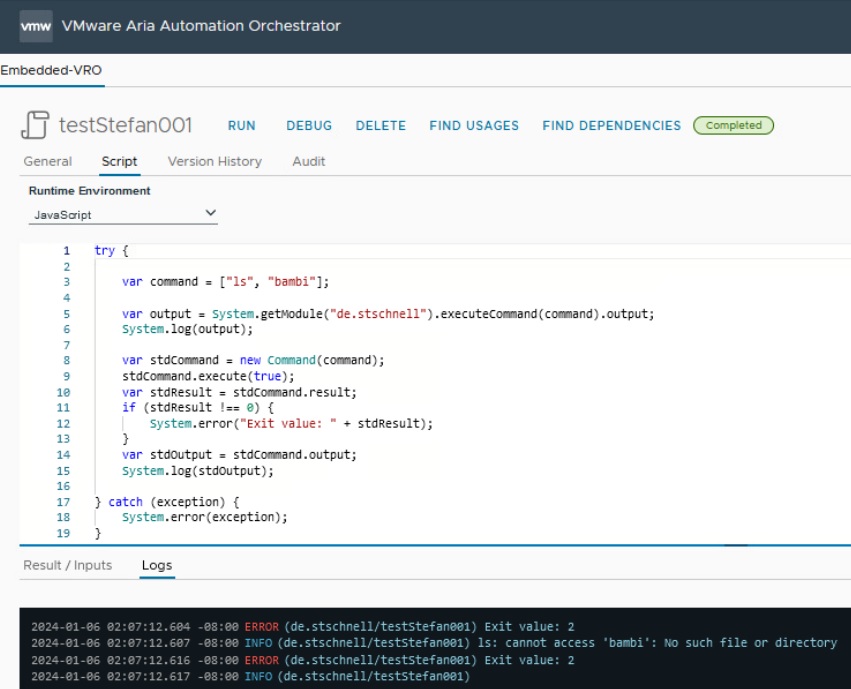This screenshot has width=851, height=689.
Task: Click the '} catch (exception) {' line
Action: click(167, 502)
